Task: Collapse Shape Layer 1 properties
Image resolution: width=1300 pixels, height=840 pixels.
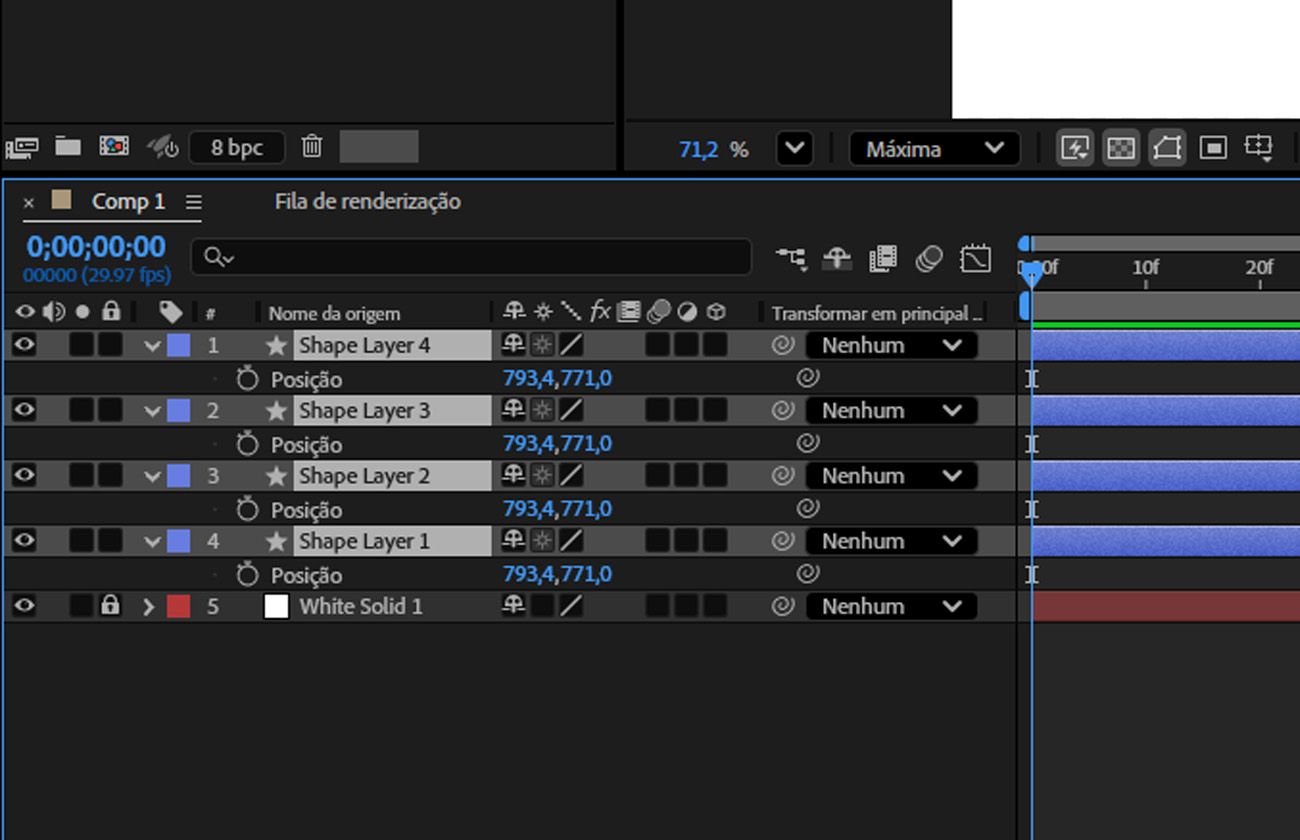Action: point(152,541)
